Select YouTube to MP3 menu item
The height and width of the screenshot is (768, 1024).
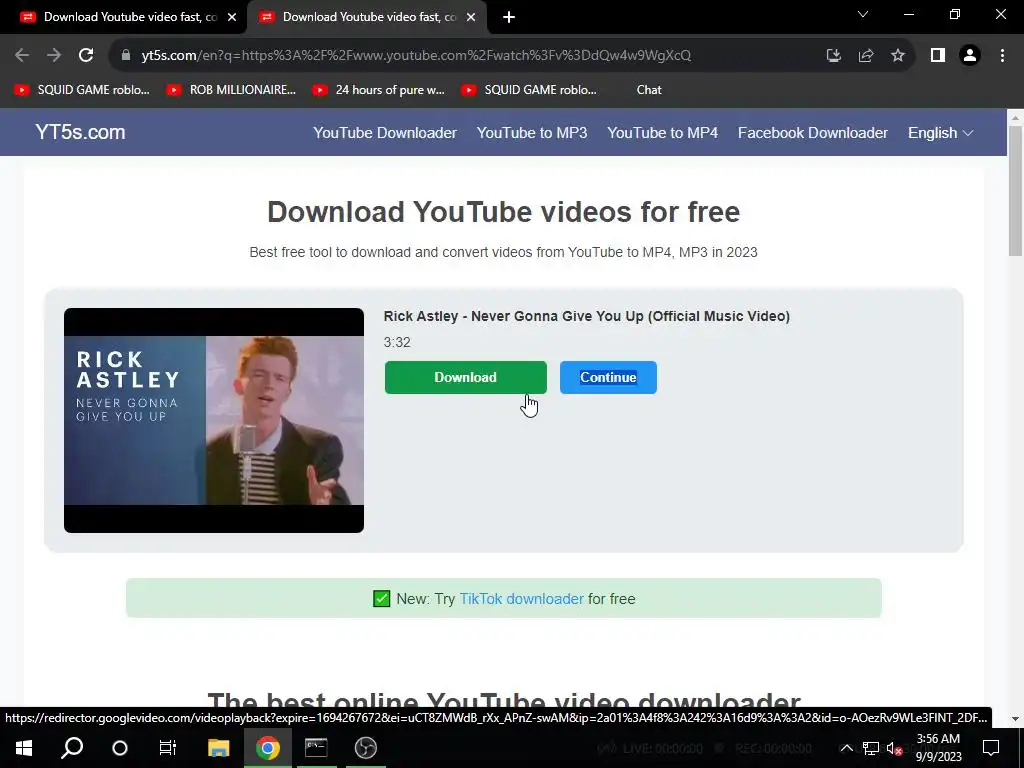[532, 133]
